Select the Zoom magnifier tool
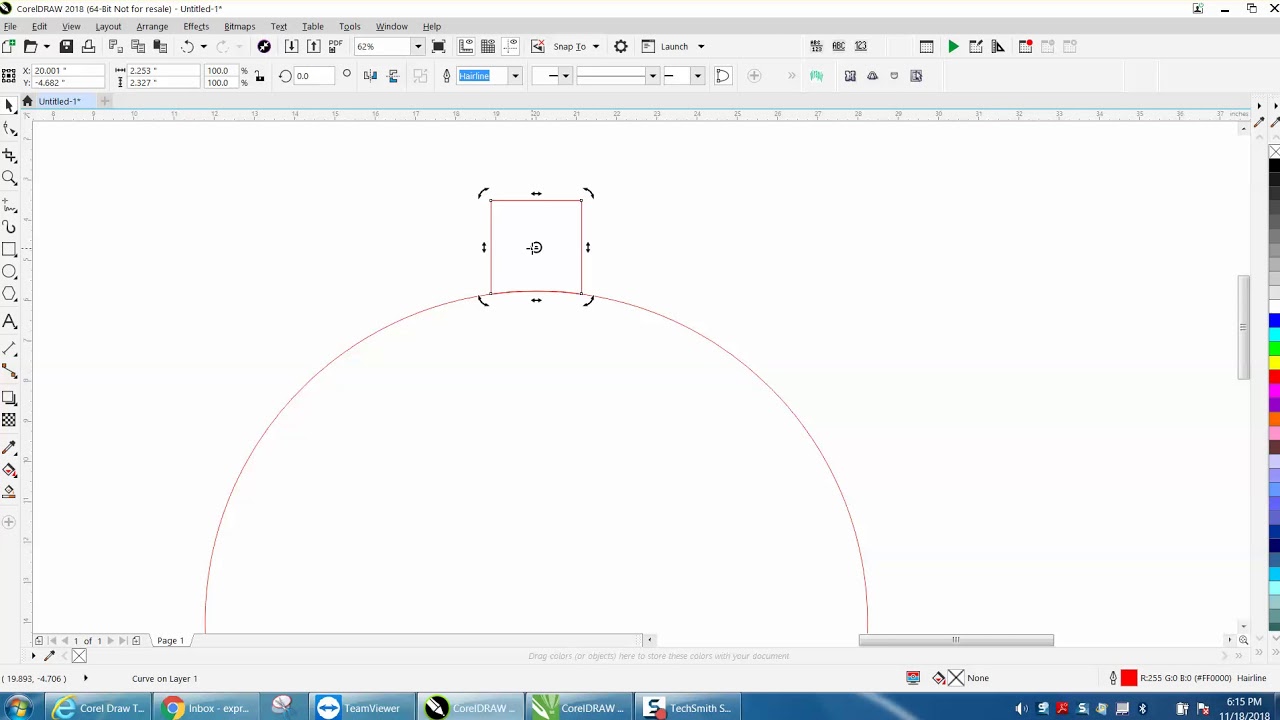 coord(9,178)
